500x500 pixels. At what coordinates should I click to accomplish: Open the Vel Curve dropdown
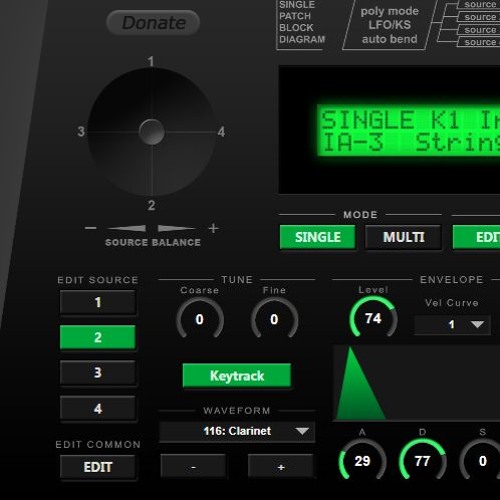tap(452, 324)
